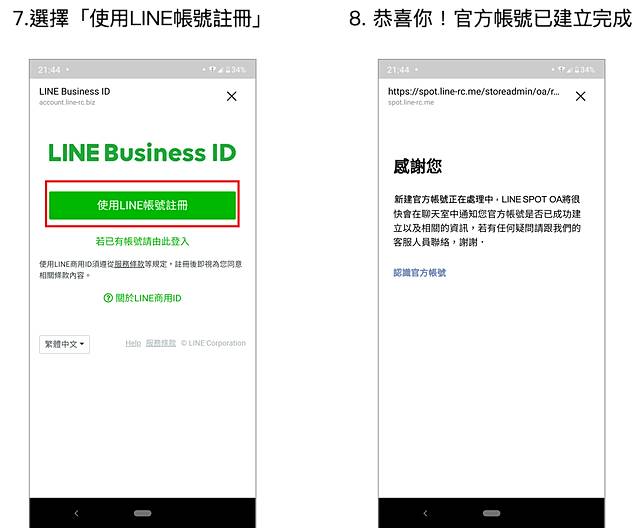Click the question mark icon beside 關於LINE商用ID
Screen dimensions: 644x528
pyautogui.click(x=108, y=298)
